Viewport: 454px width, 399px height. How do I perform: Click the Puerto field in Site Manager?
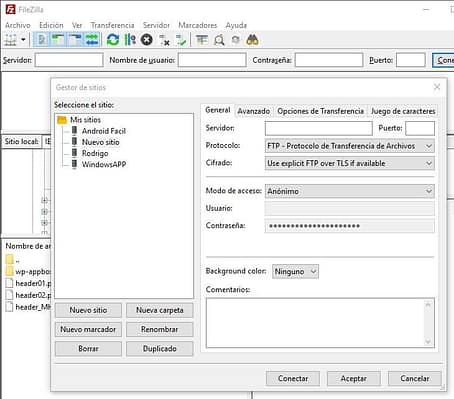click(420, 128)
